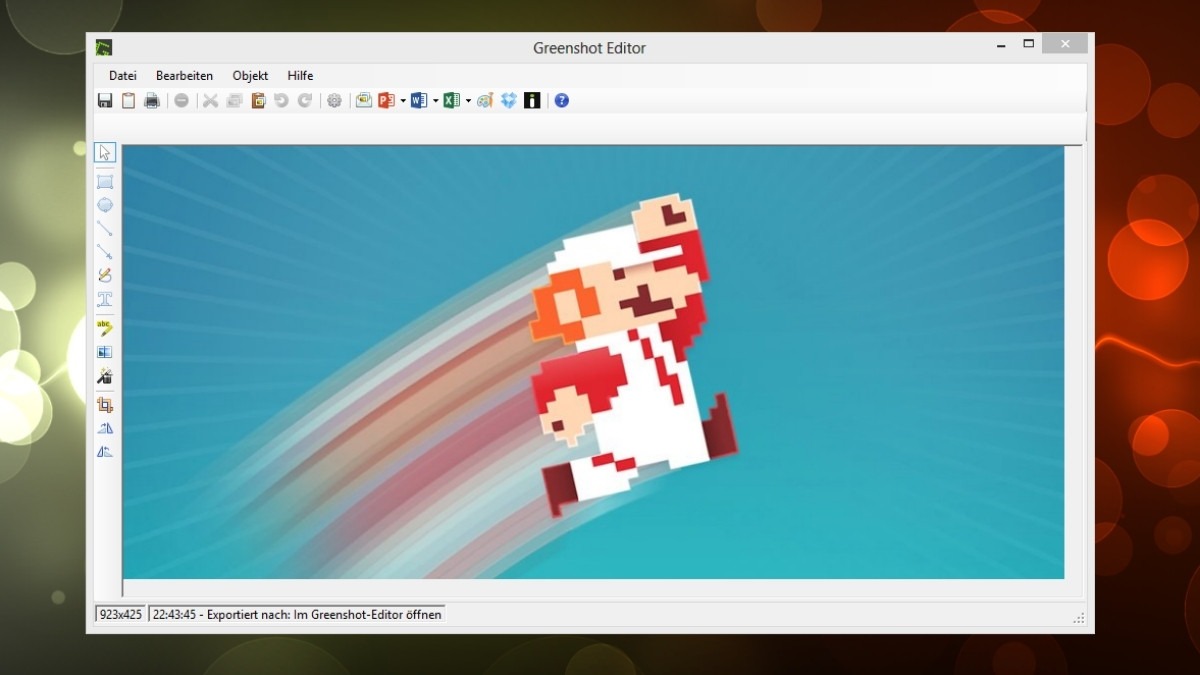Open the Objekt menu
1200x675 pixels.
click(250, 75)
